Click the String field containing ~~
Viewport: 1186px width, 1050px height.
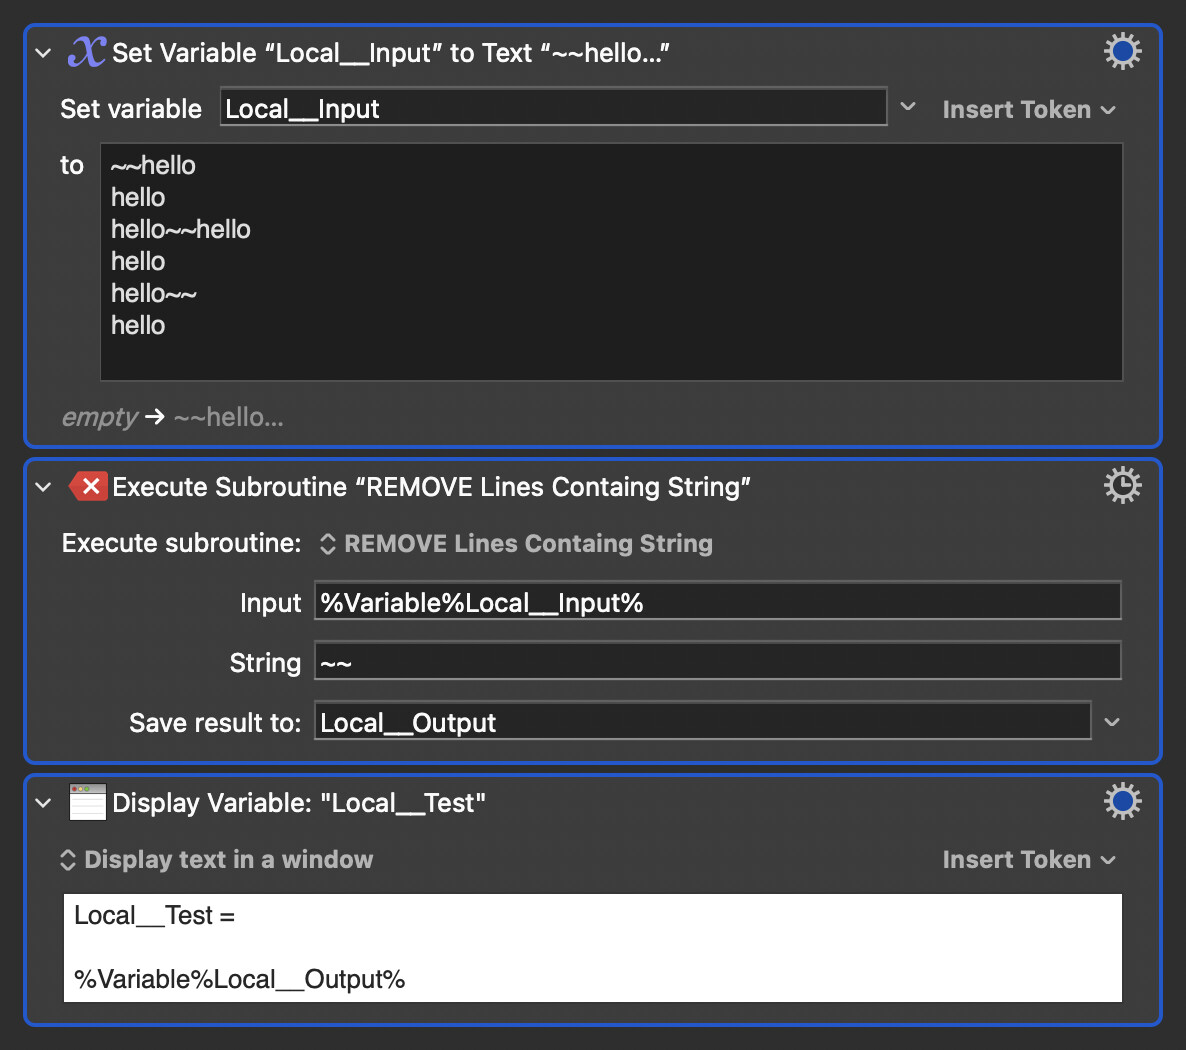(x=717, y=661)
